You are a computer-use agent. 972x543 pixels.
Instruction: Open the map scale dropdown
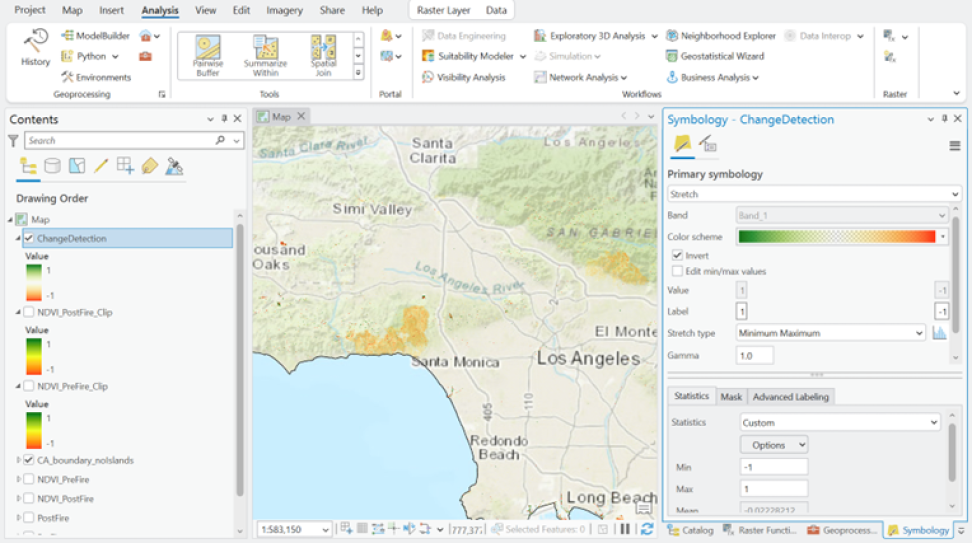(x=325, y=530)
